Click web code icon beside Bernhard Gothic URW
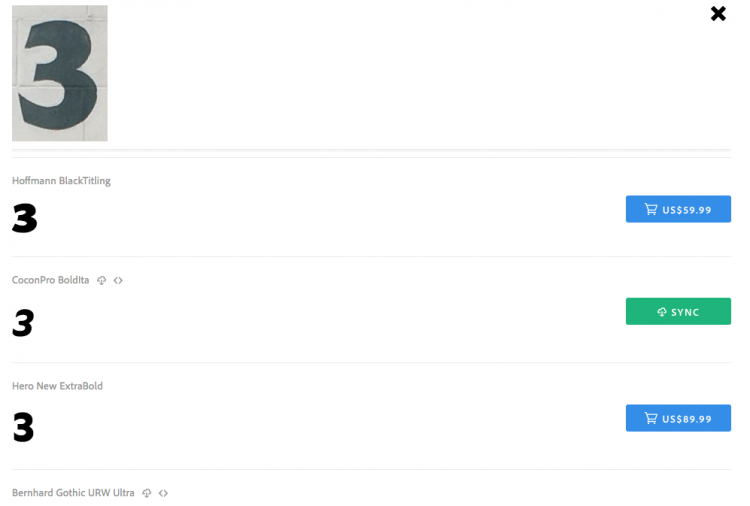The height and width of the screenshot is (506, 750). 163,493
